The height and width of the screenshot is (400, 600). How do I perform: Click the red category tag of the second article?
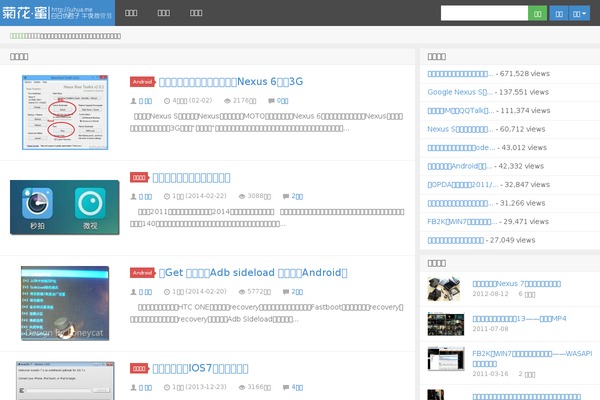click(x=139, y=177)
